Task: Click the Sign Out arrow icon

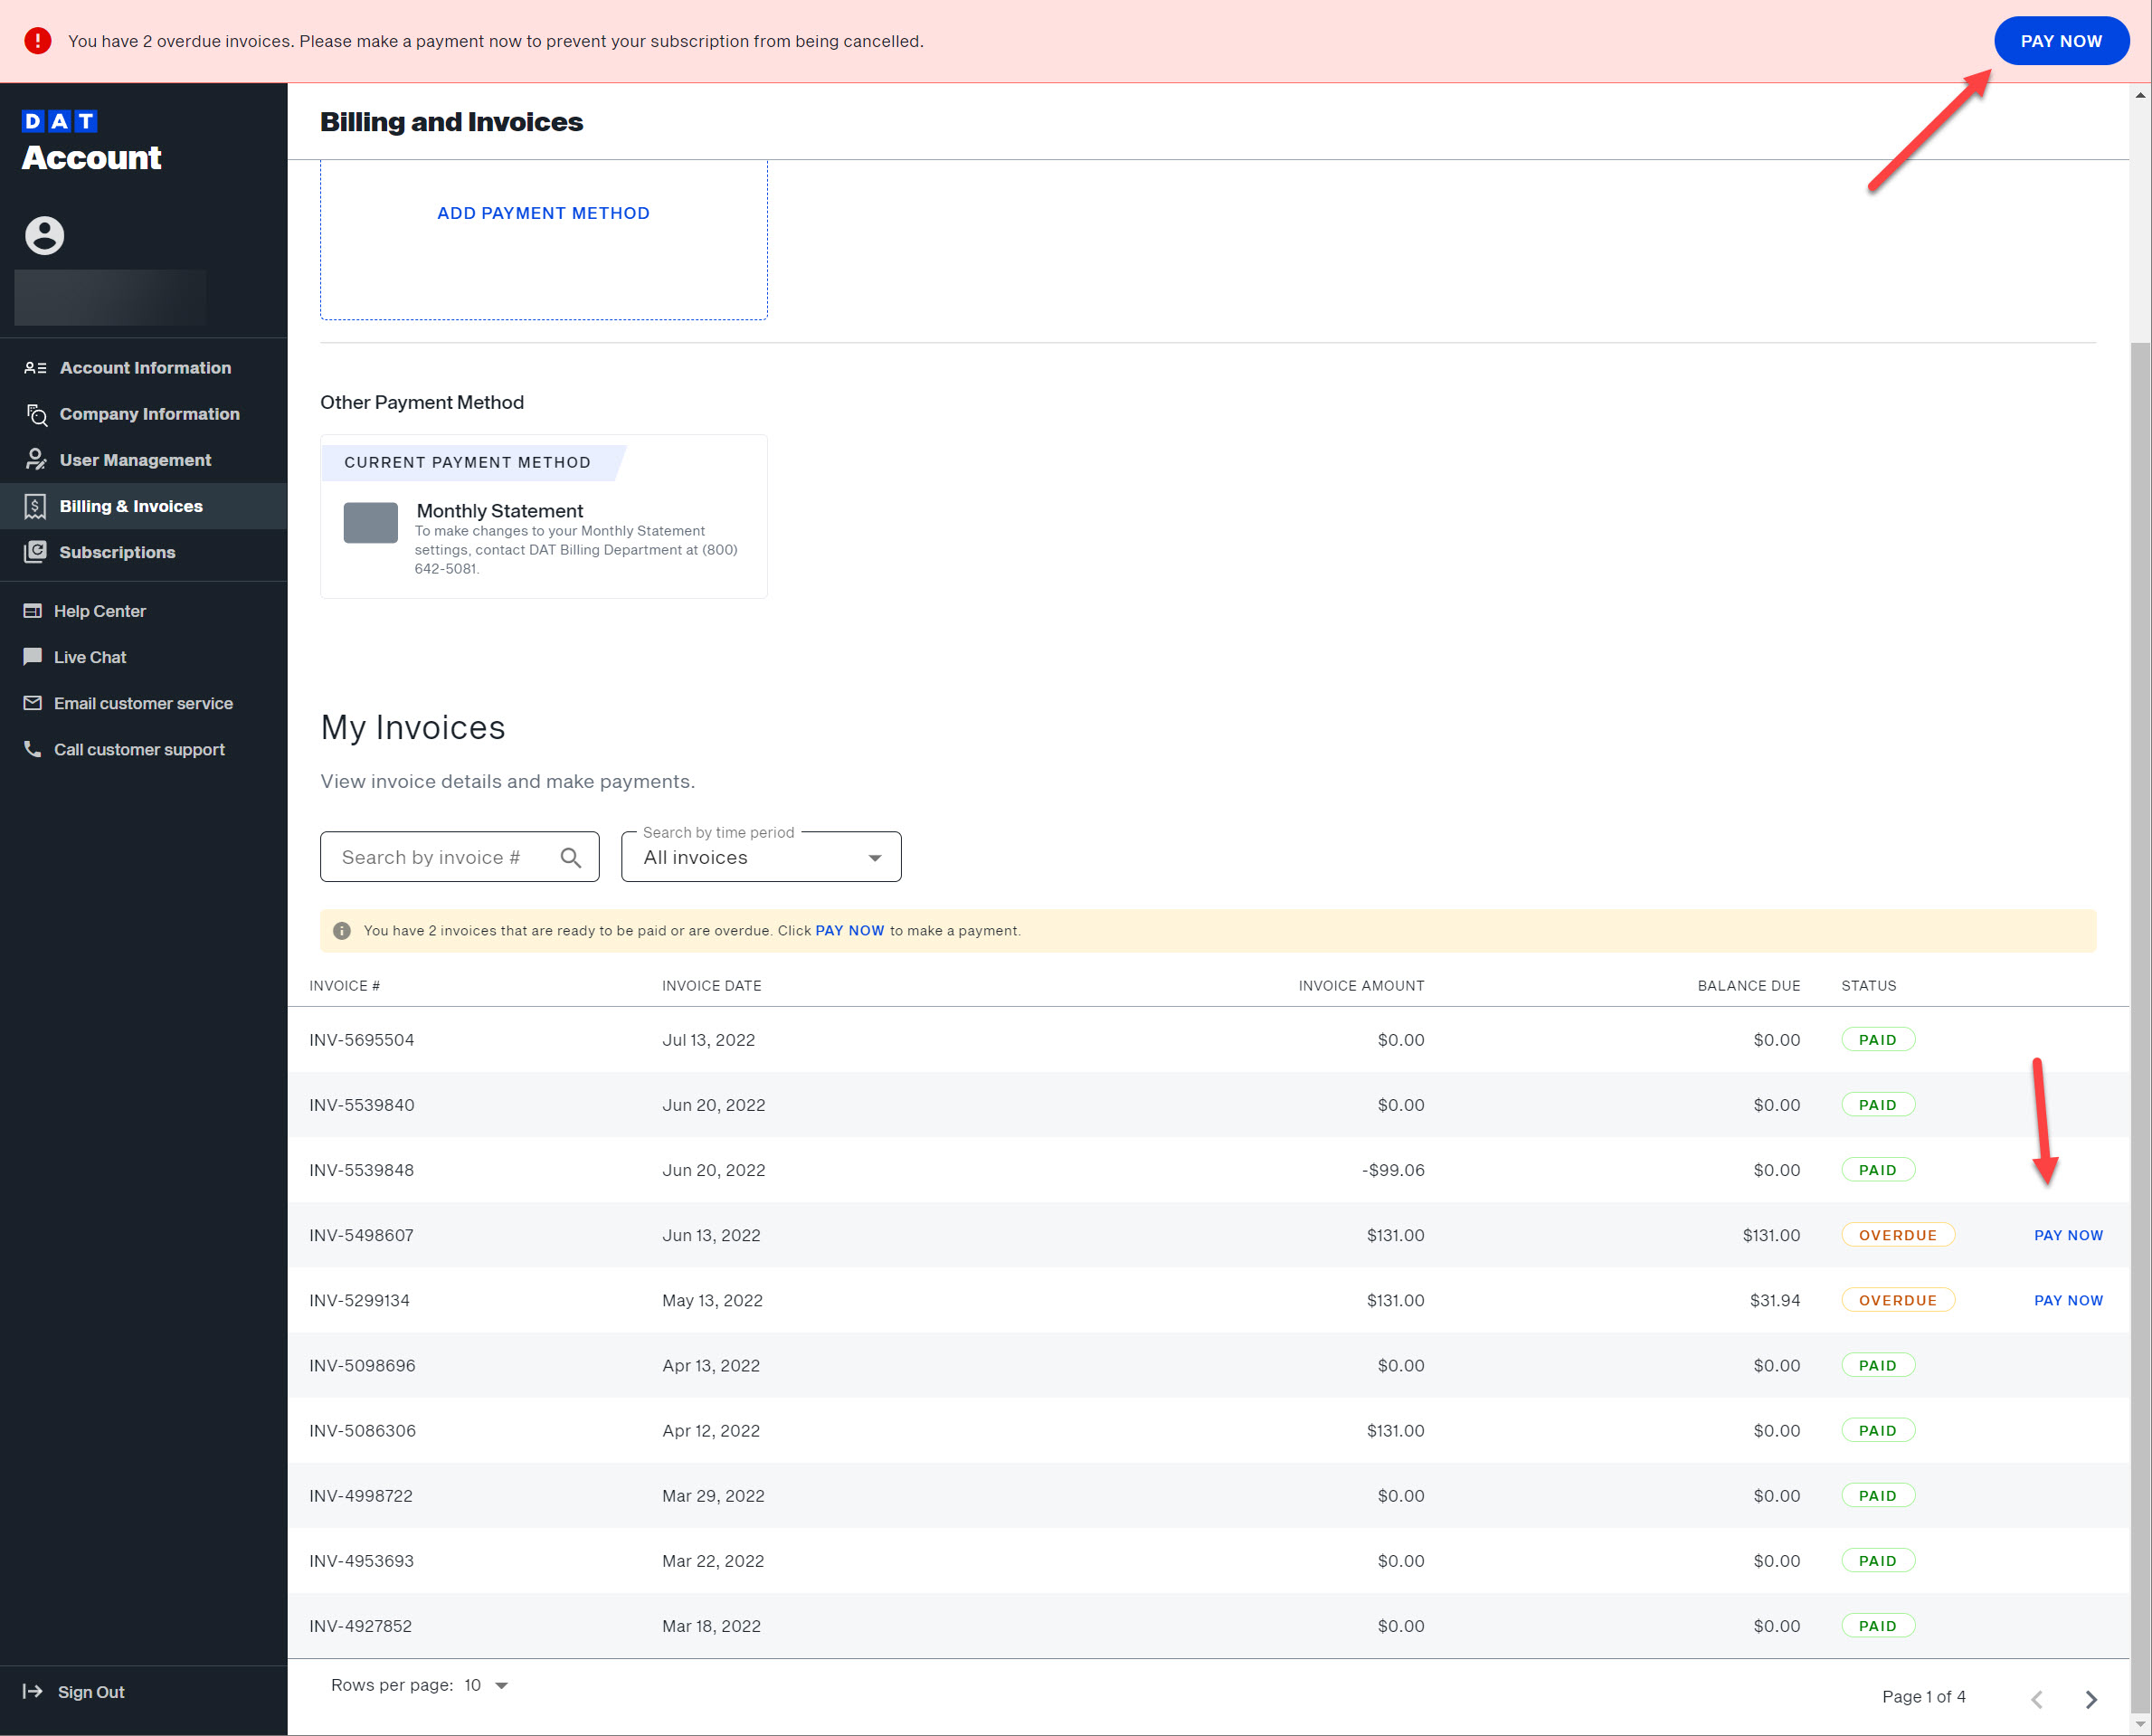Action: 33,1691
